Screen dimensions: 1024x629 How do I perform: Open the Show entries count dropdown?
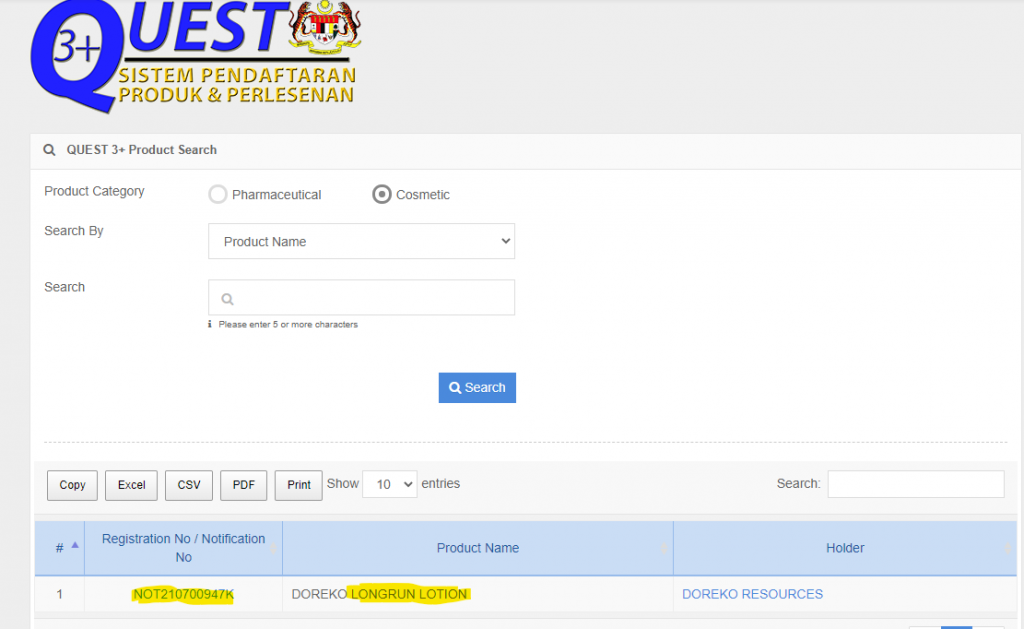pos(389,484)
